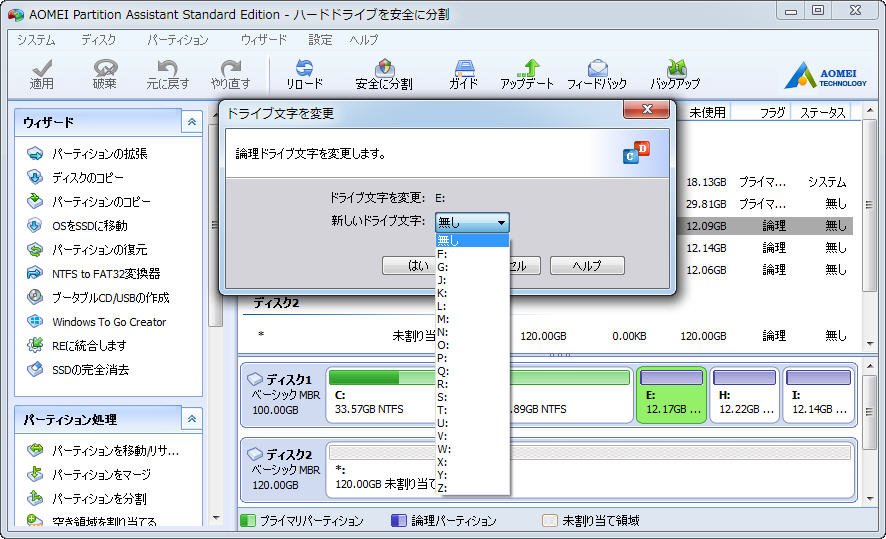Collapse the Partition Operations (パーティション処理) panel
Screen dimensions: 886x539
(x=192, y=419)
